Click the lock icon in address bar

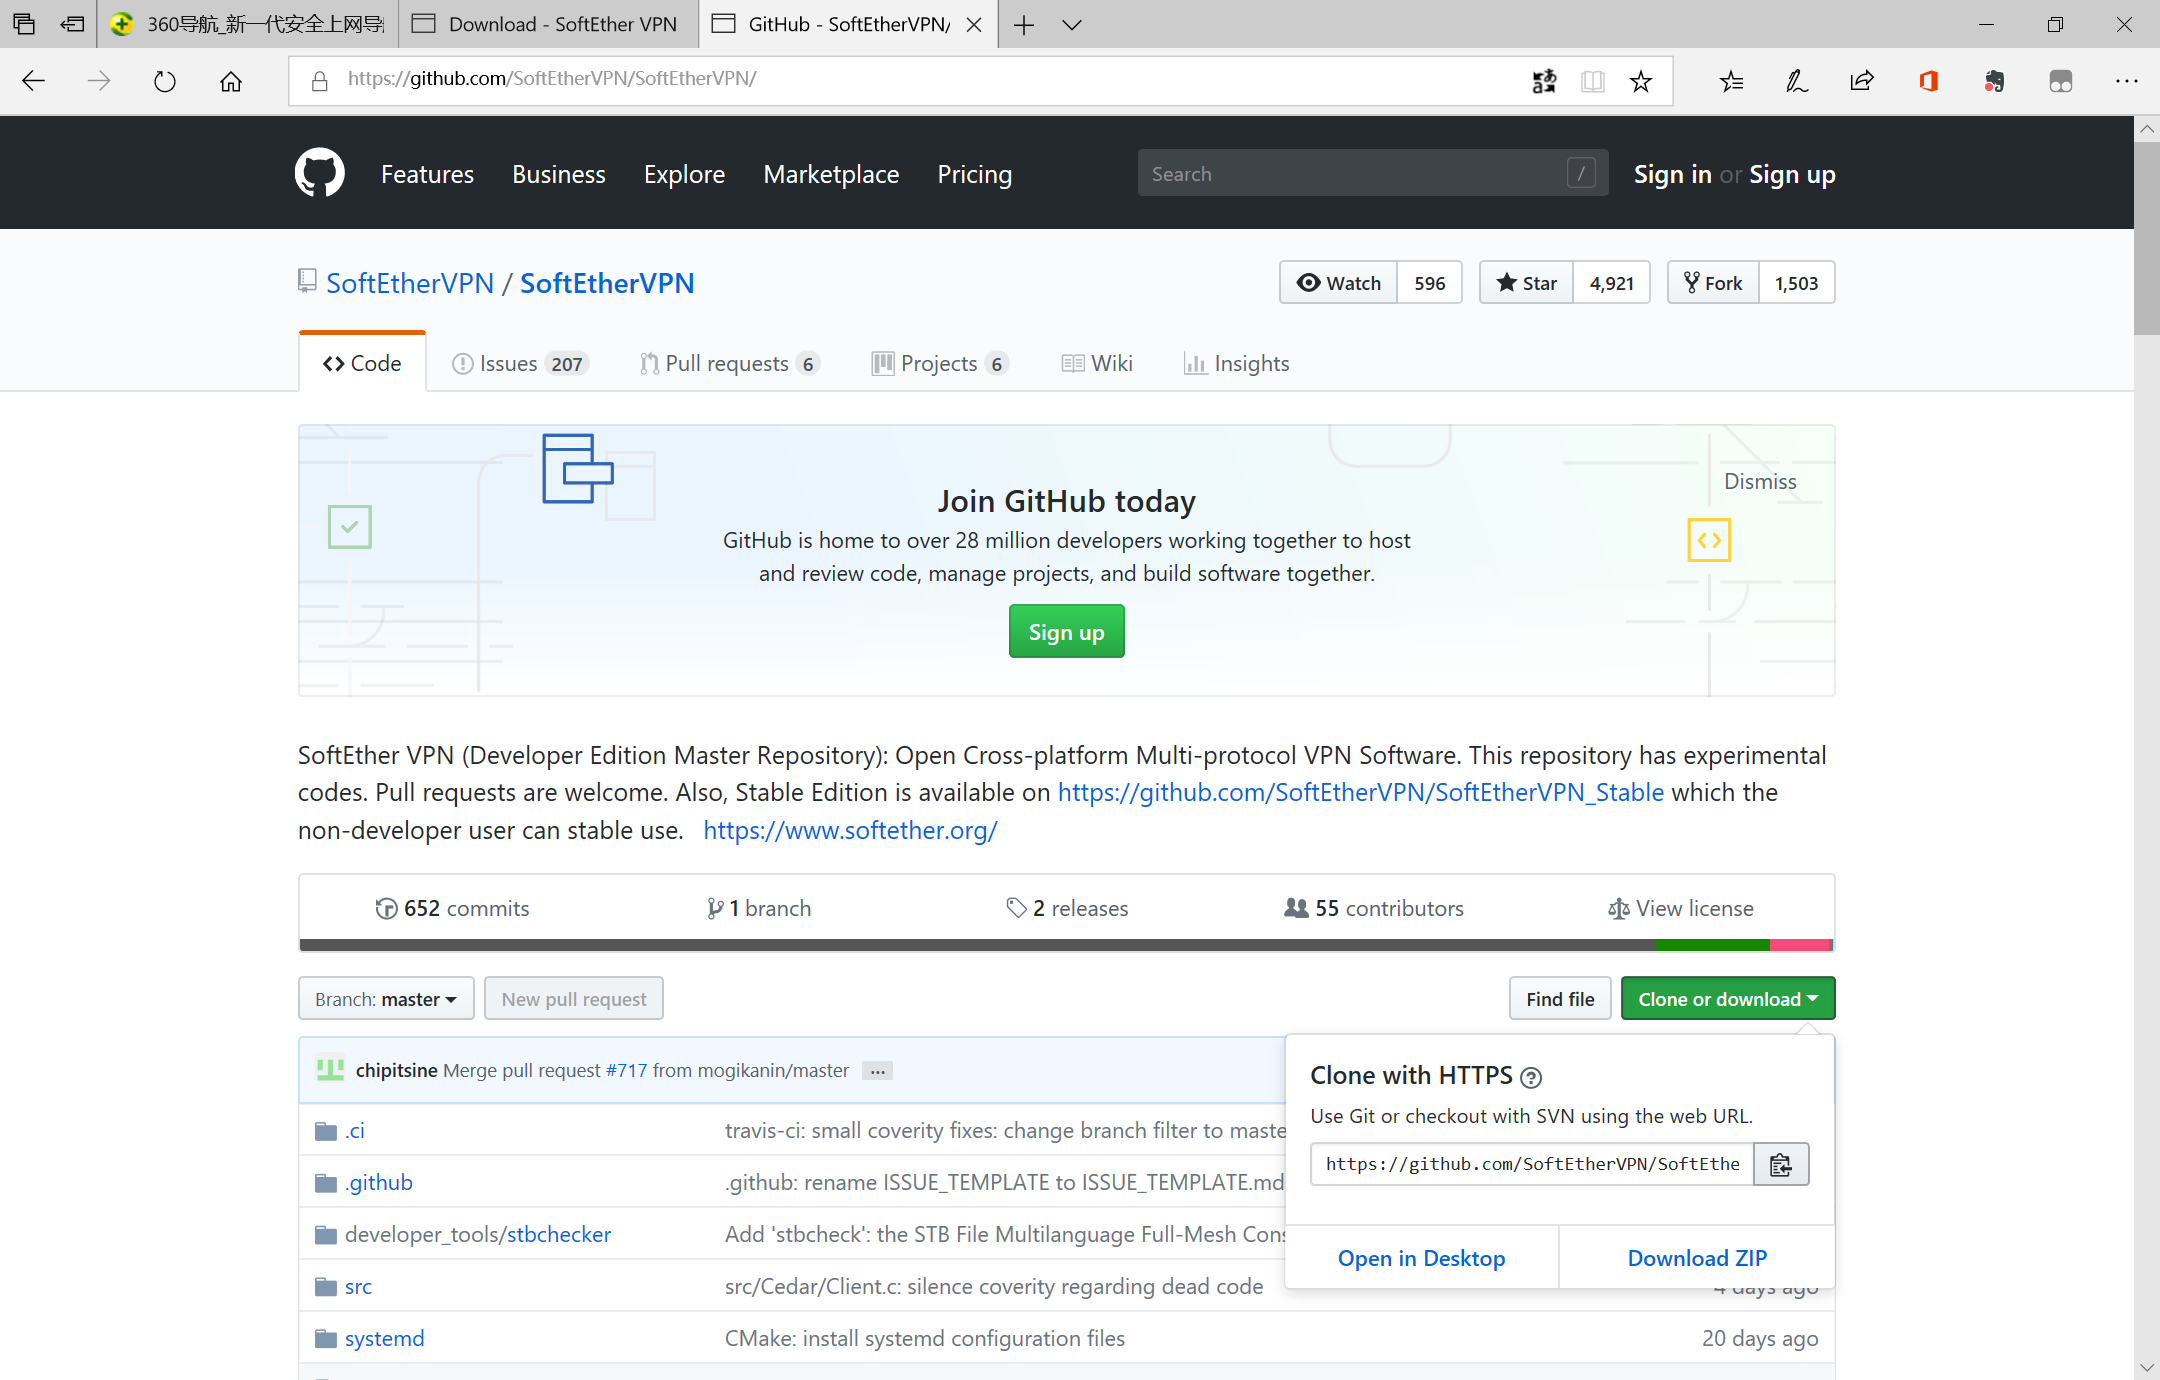(x=320, y=81)
